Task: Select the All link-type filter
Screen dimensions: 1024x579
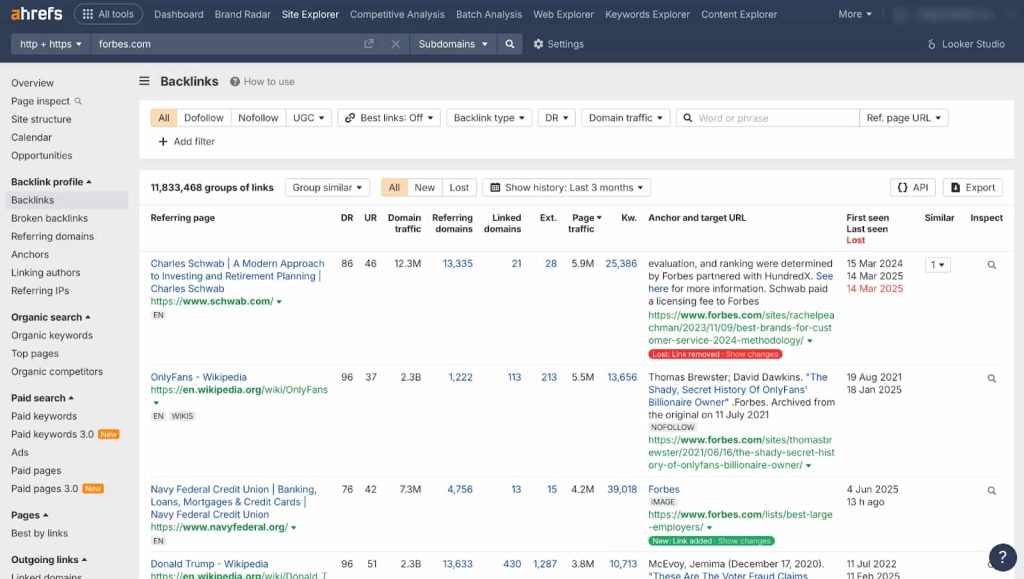Action: pyautogui.click(x=164, y=117)
